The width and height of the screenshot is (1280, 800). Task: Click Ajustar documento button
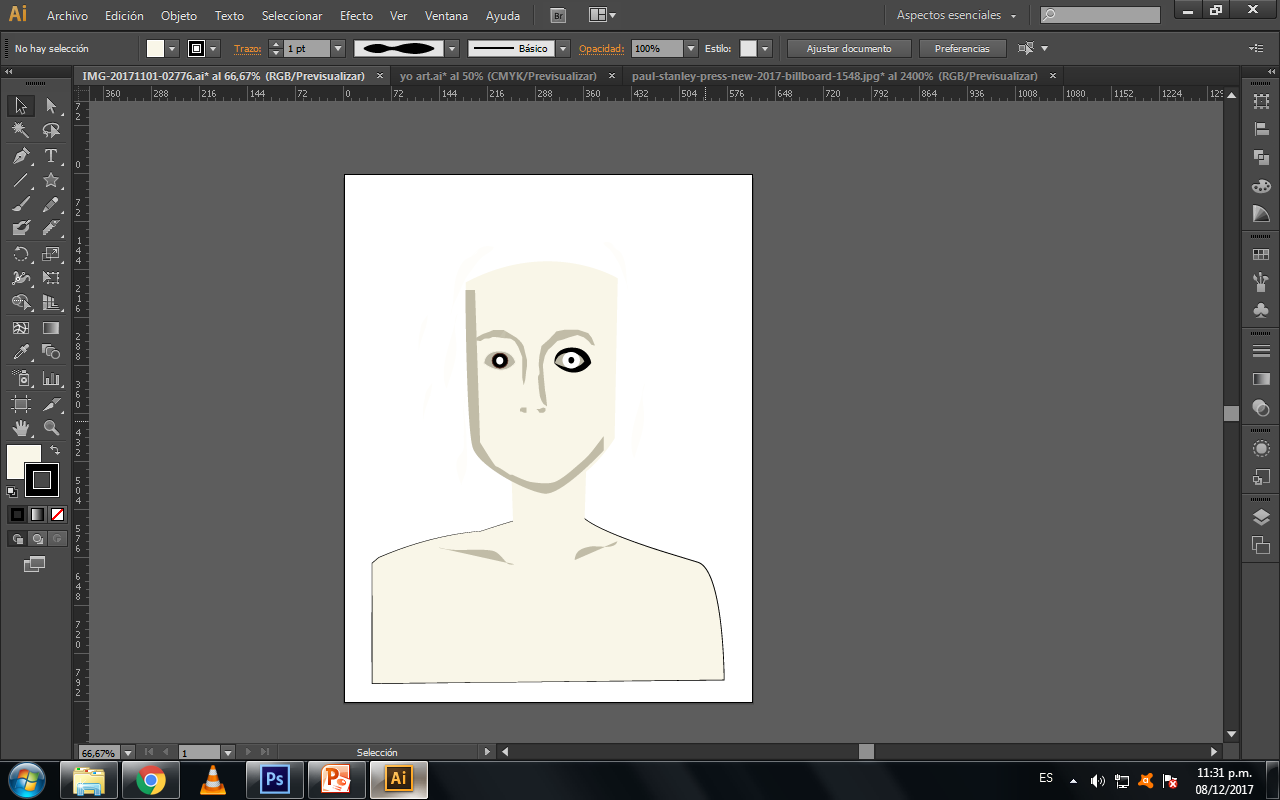pos(849,48)
